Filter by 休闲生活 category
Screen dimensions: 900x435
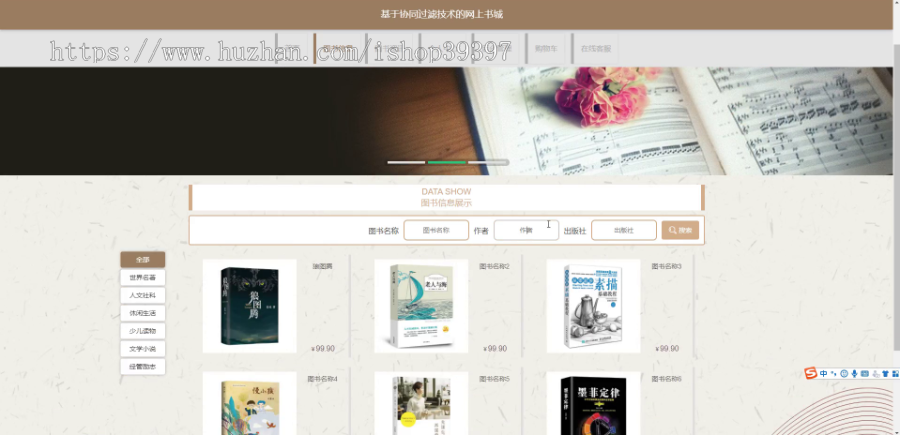click(x=142, y=313)
